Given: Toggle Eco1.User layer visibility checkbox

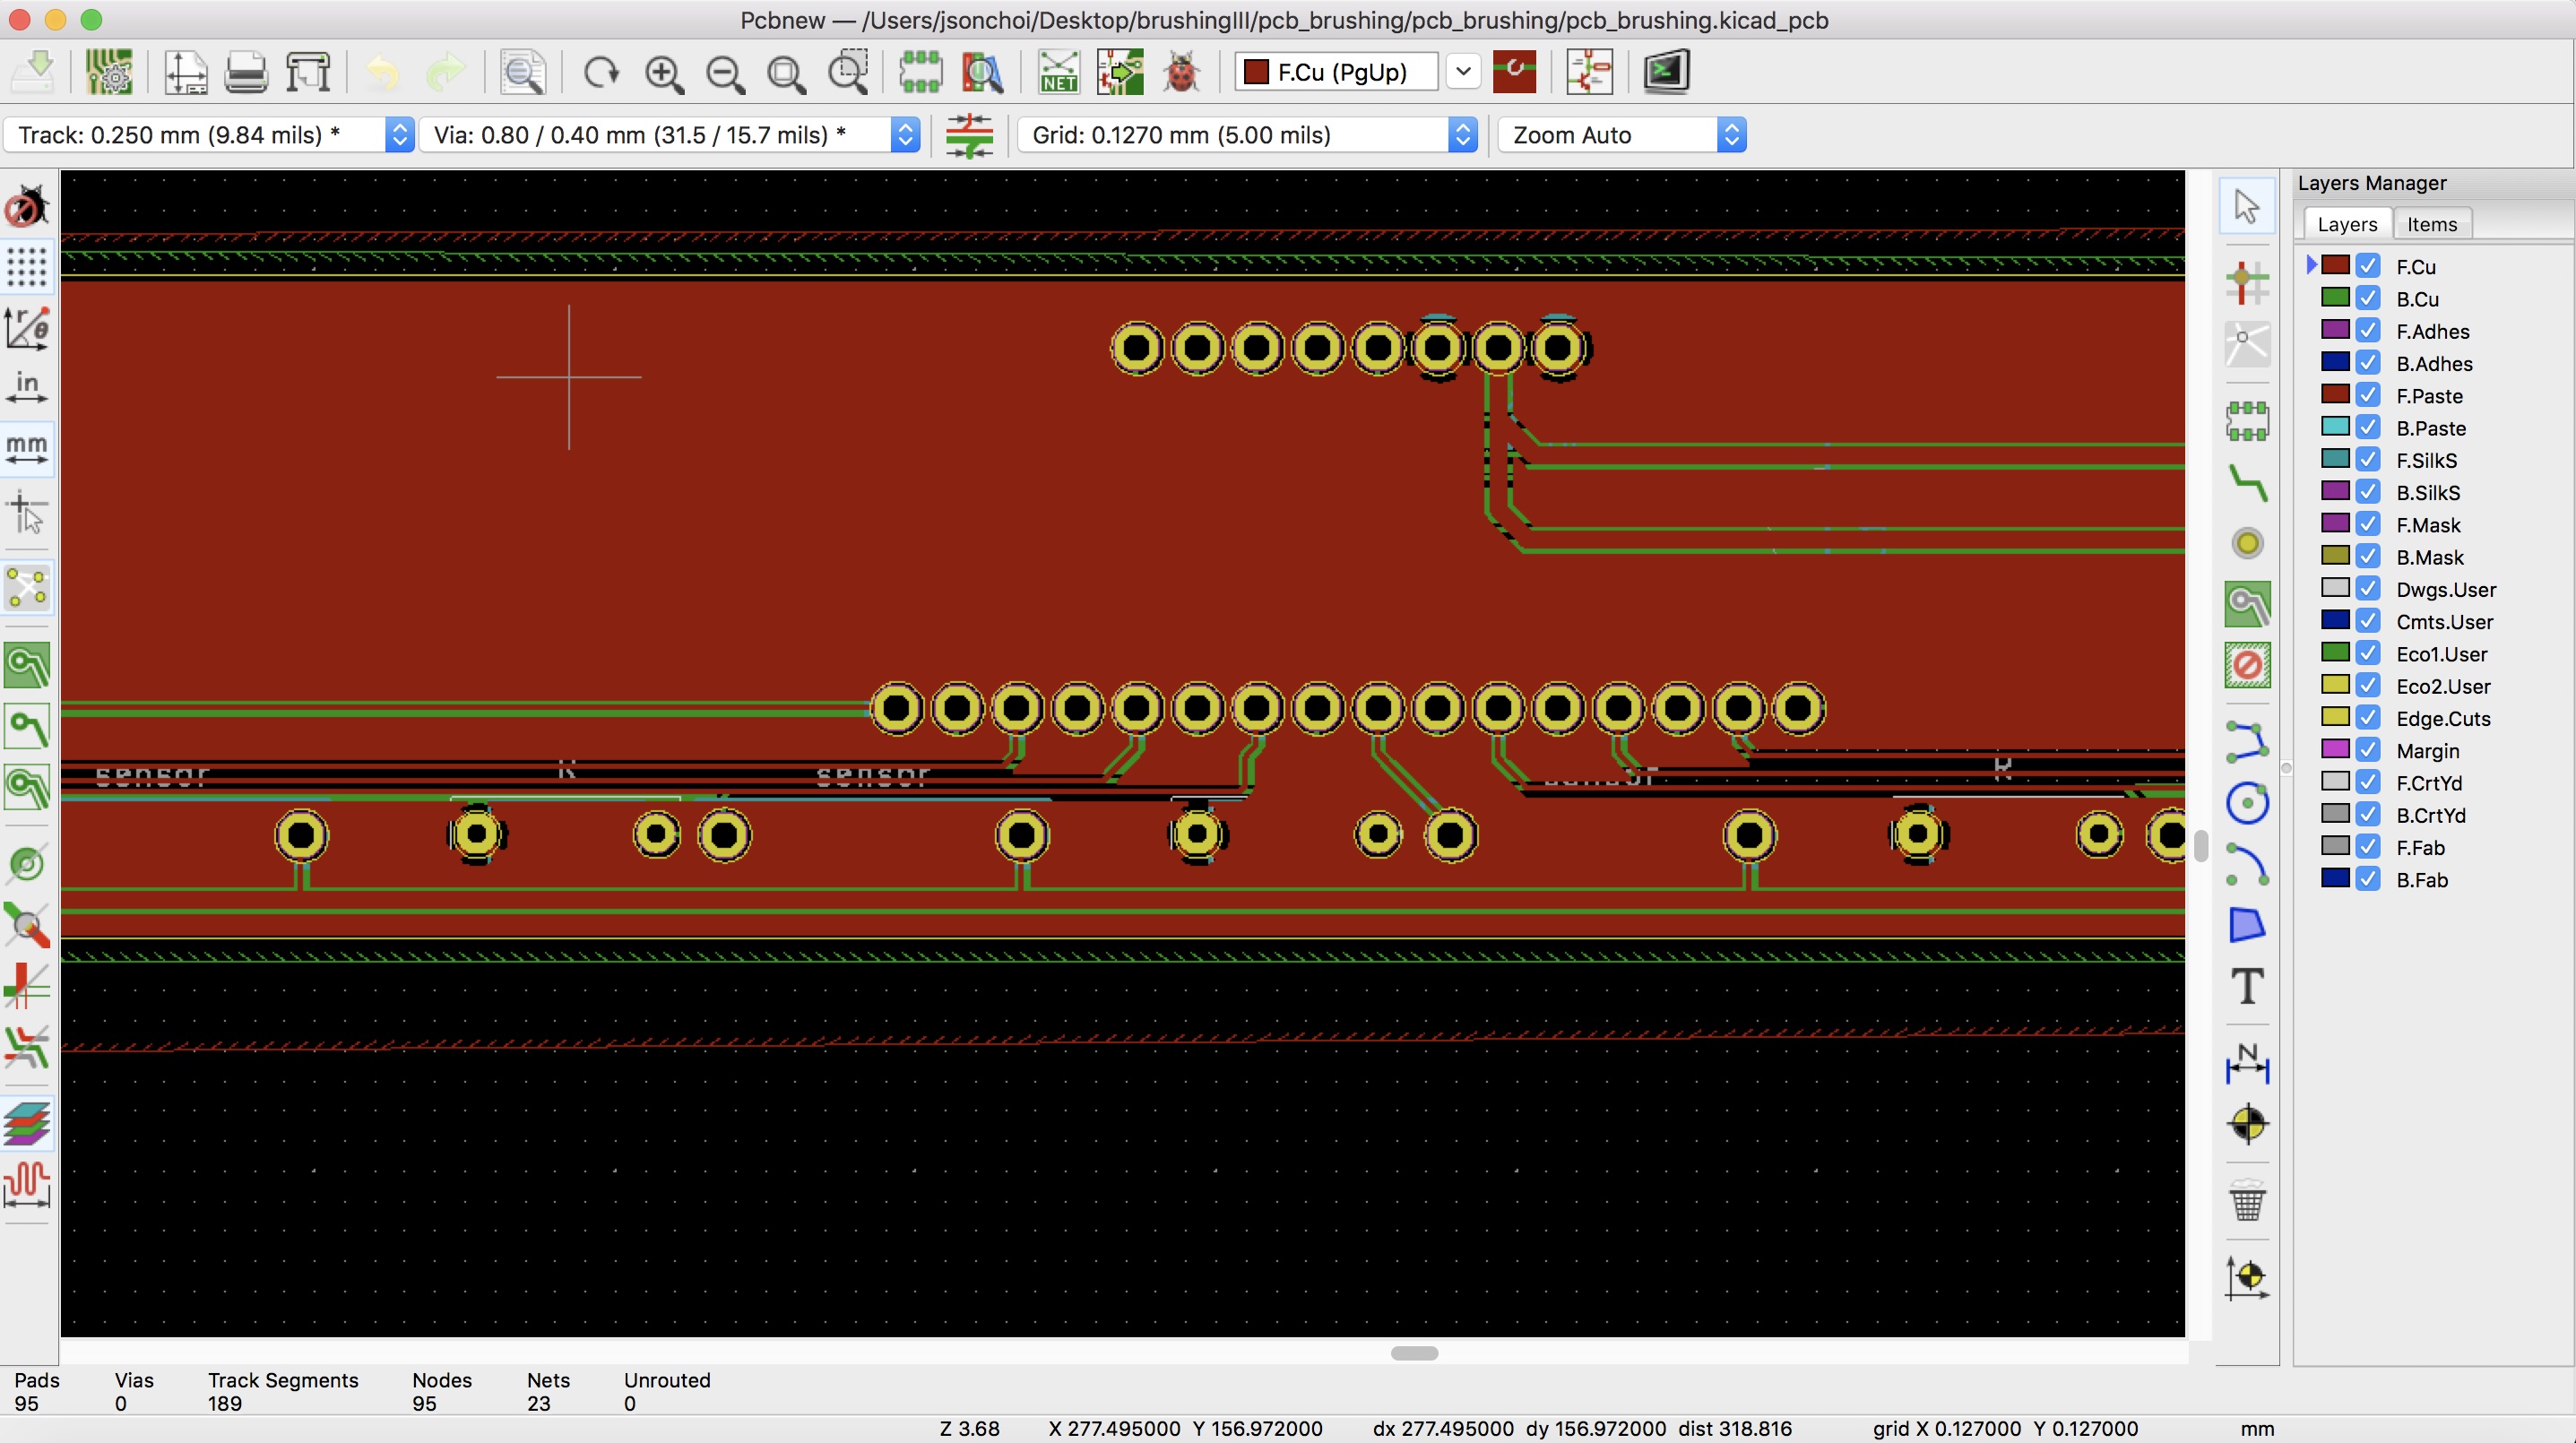Looking at the screenshot, I should 2367,653.
